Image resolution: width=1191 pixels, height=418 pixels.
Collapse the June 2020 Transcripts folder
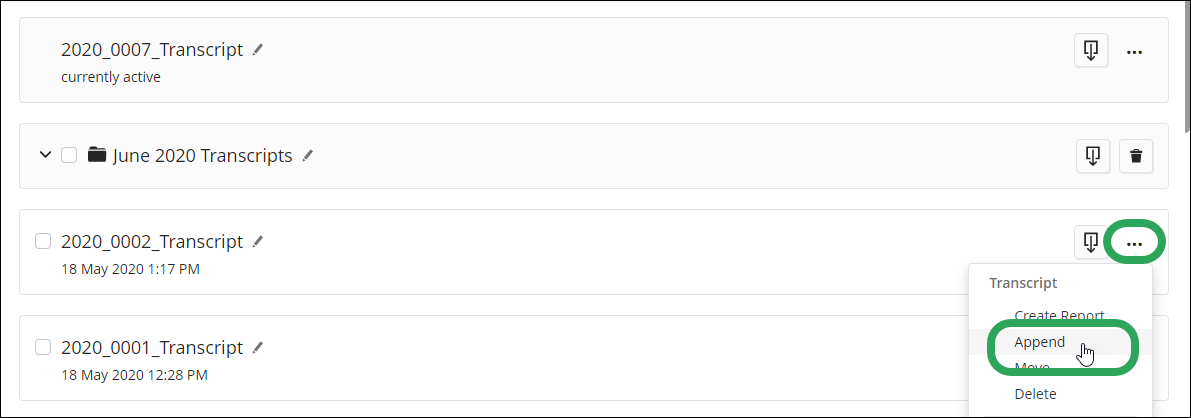point(44,155)
